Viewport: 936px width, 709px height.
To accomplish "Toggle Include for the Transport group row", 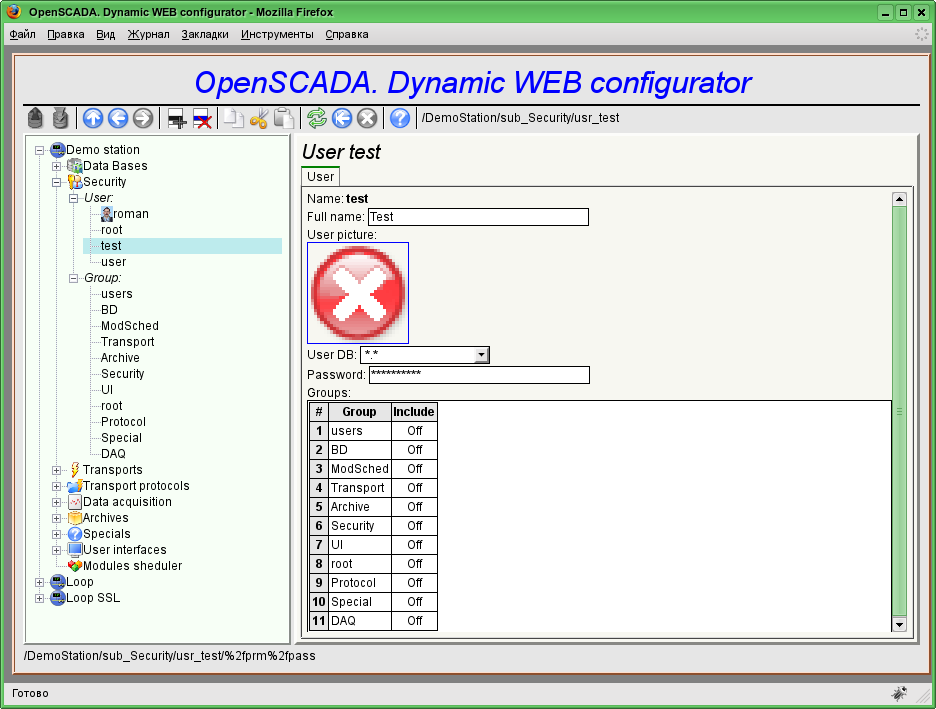I will [x=414, y=488].
